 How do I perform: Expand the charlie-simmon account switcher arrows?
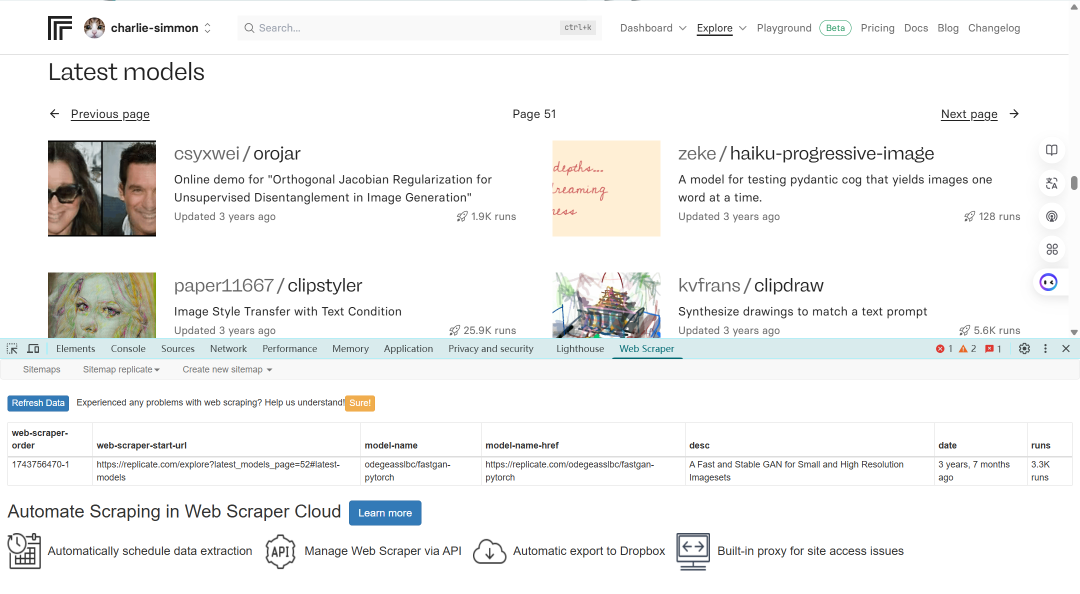point(207,28)
